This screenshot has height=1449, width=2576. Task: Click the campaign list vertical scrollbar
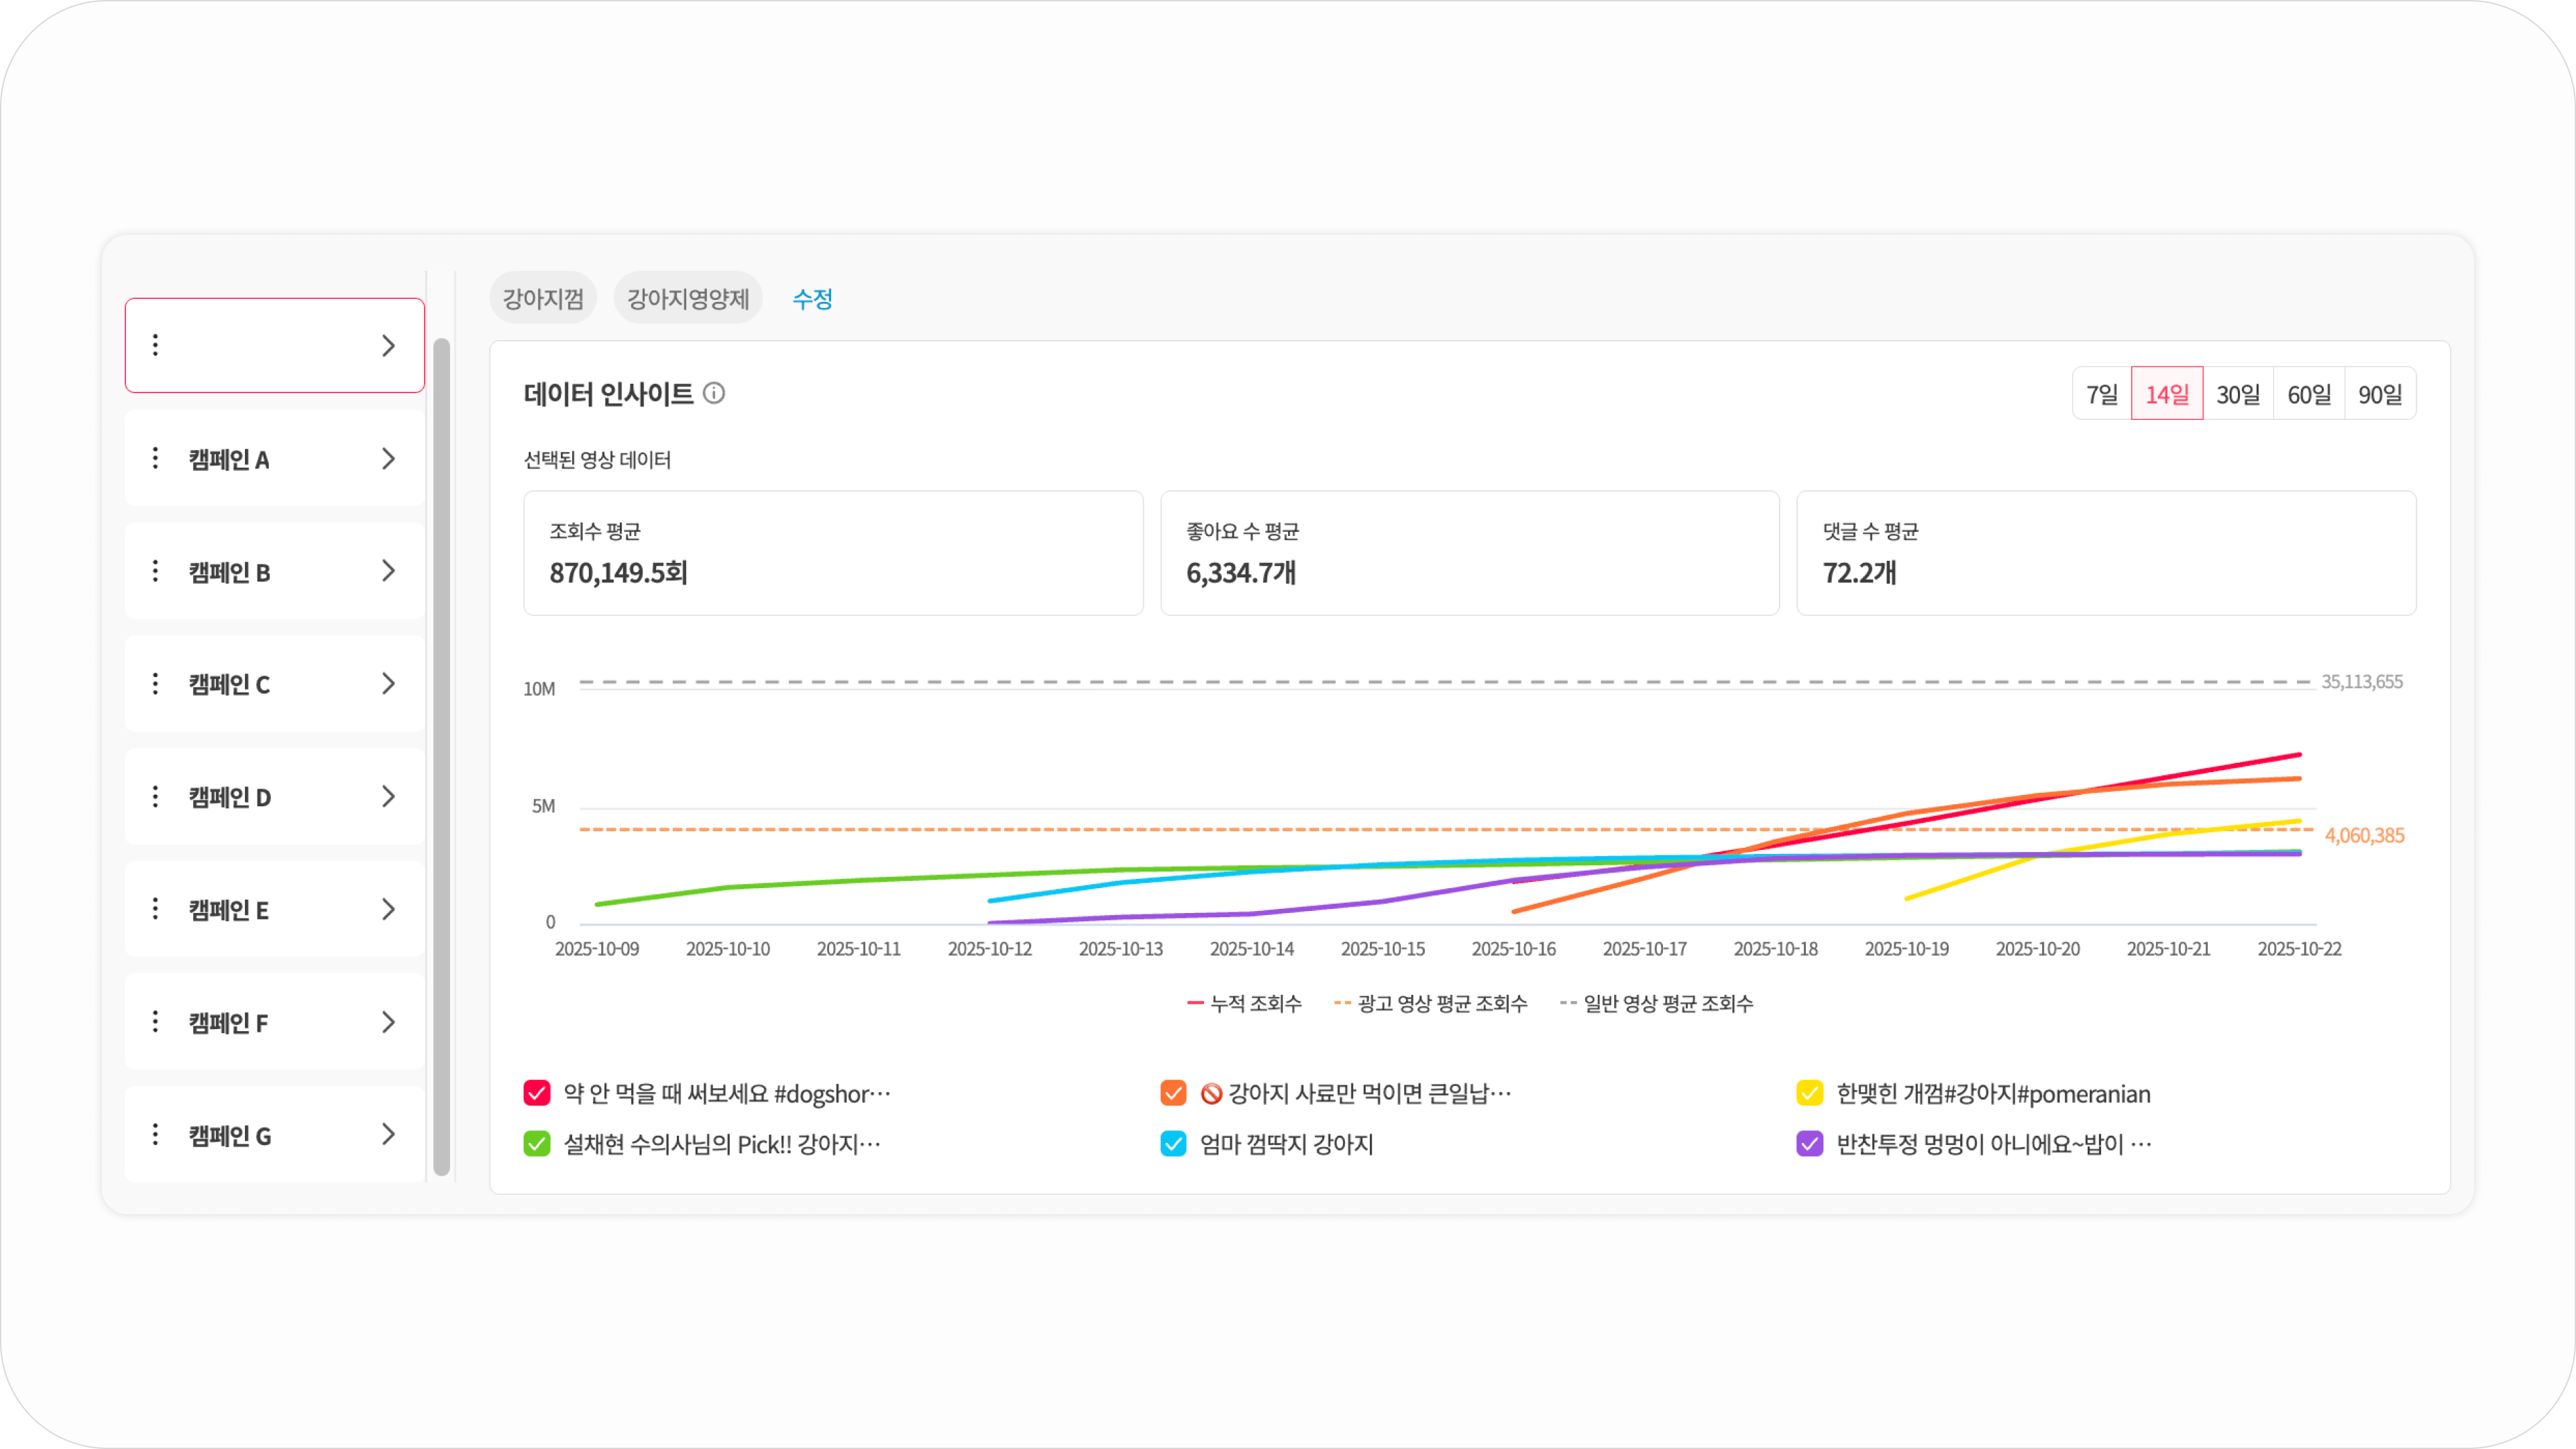442,757
